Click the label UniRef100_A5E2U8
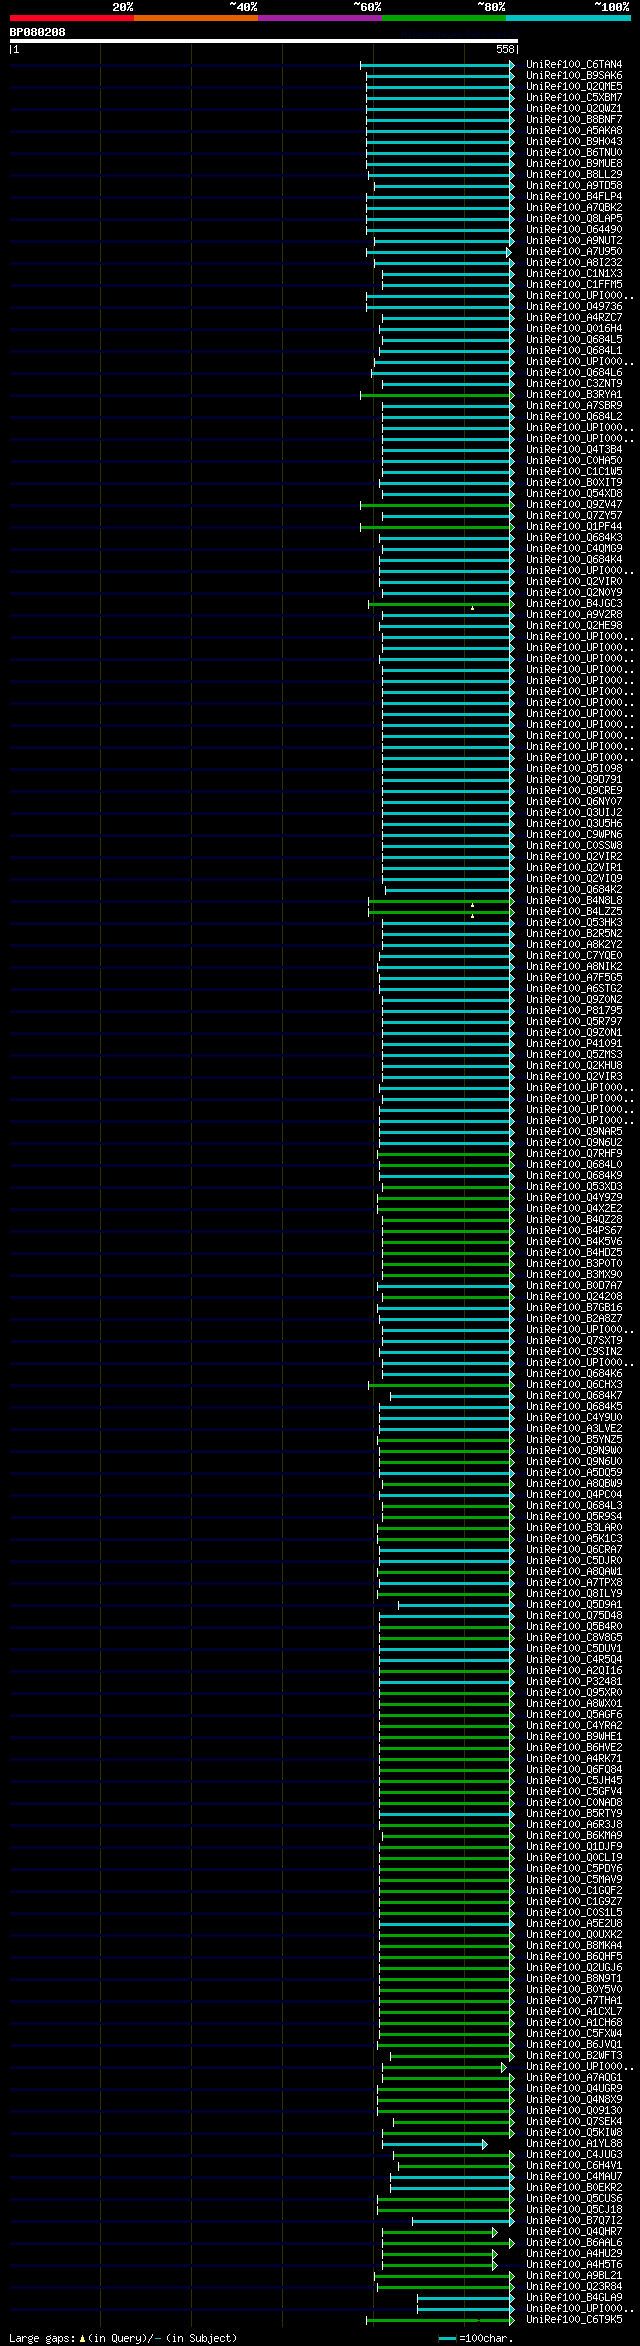This screenshot has width=640, height=2346. (574, 1923)
